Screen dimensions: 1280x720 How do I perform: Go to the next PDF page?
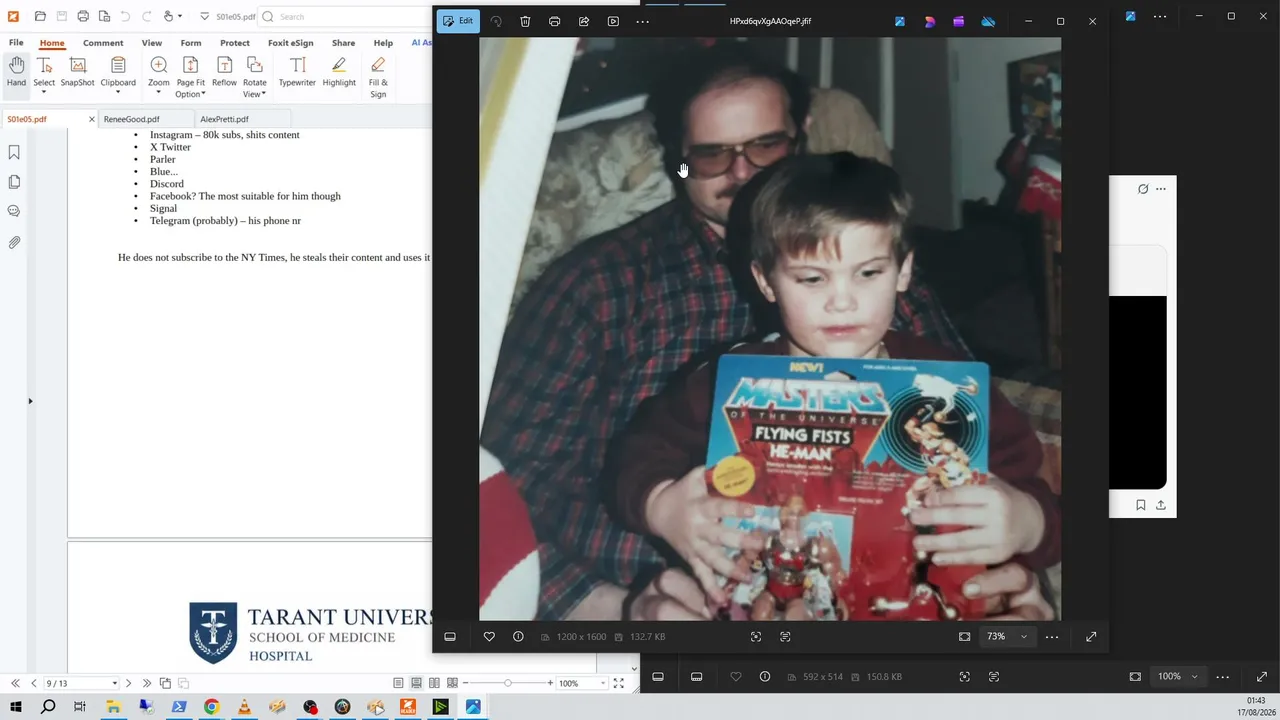coord(128,683)
